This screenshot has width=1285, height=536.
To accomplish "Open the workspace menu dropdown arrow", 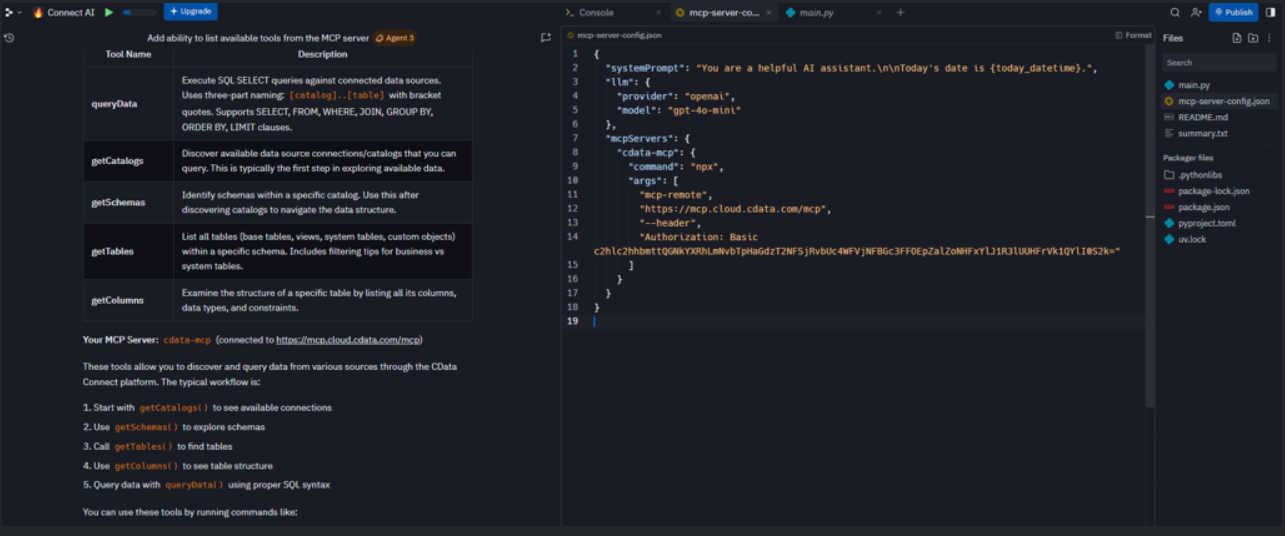I will pos(19,12).
